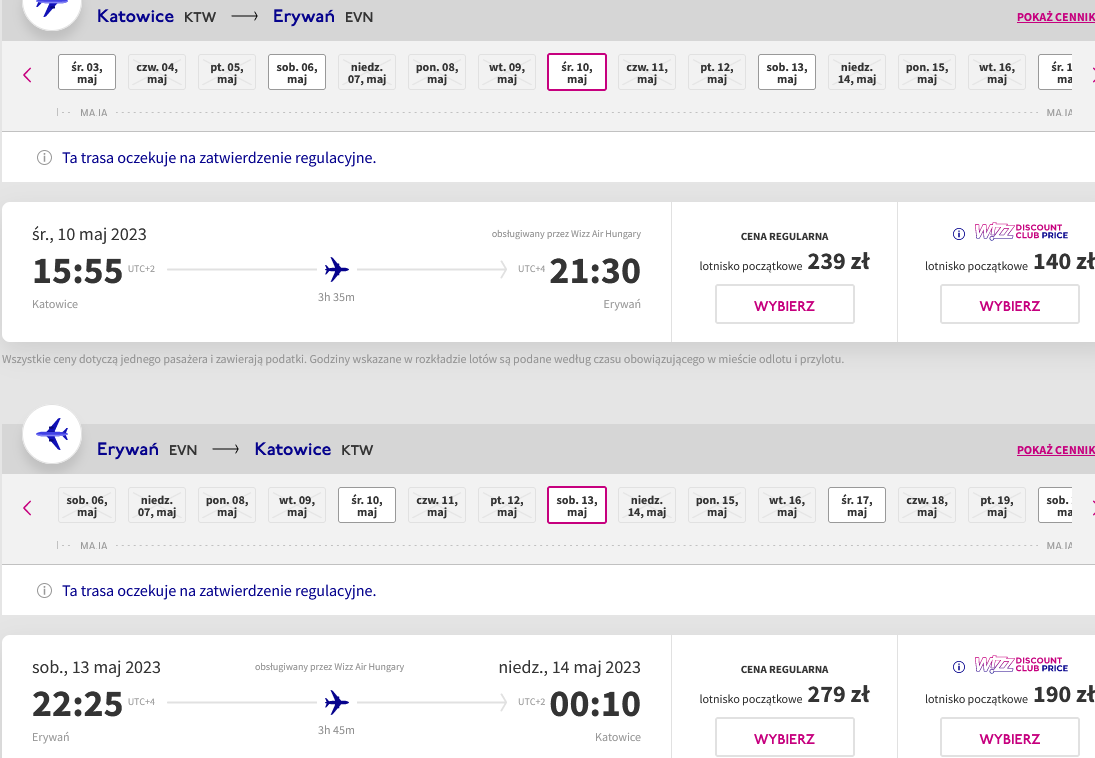Screen dimensions: 1095x758
Task: Open POKAŻ CENNIK link for Katowice–Erywań
Action: [1055, 17]
